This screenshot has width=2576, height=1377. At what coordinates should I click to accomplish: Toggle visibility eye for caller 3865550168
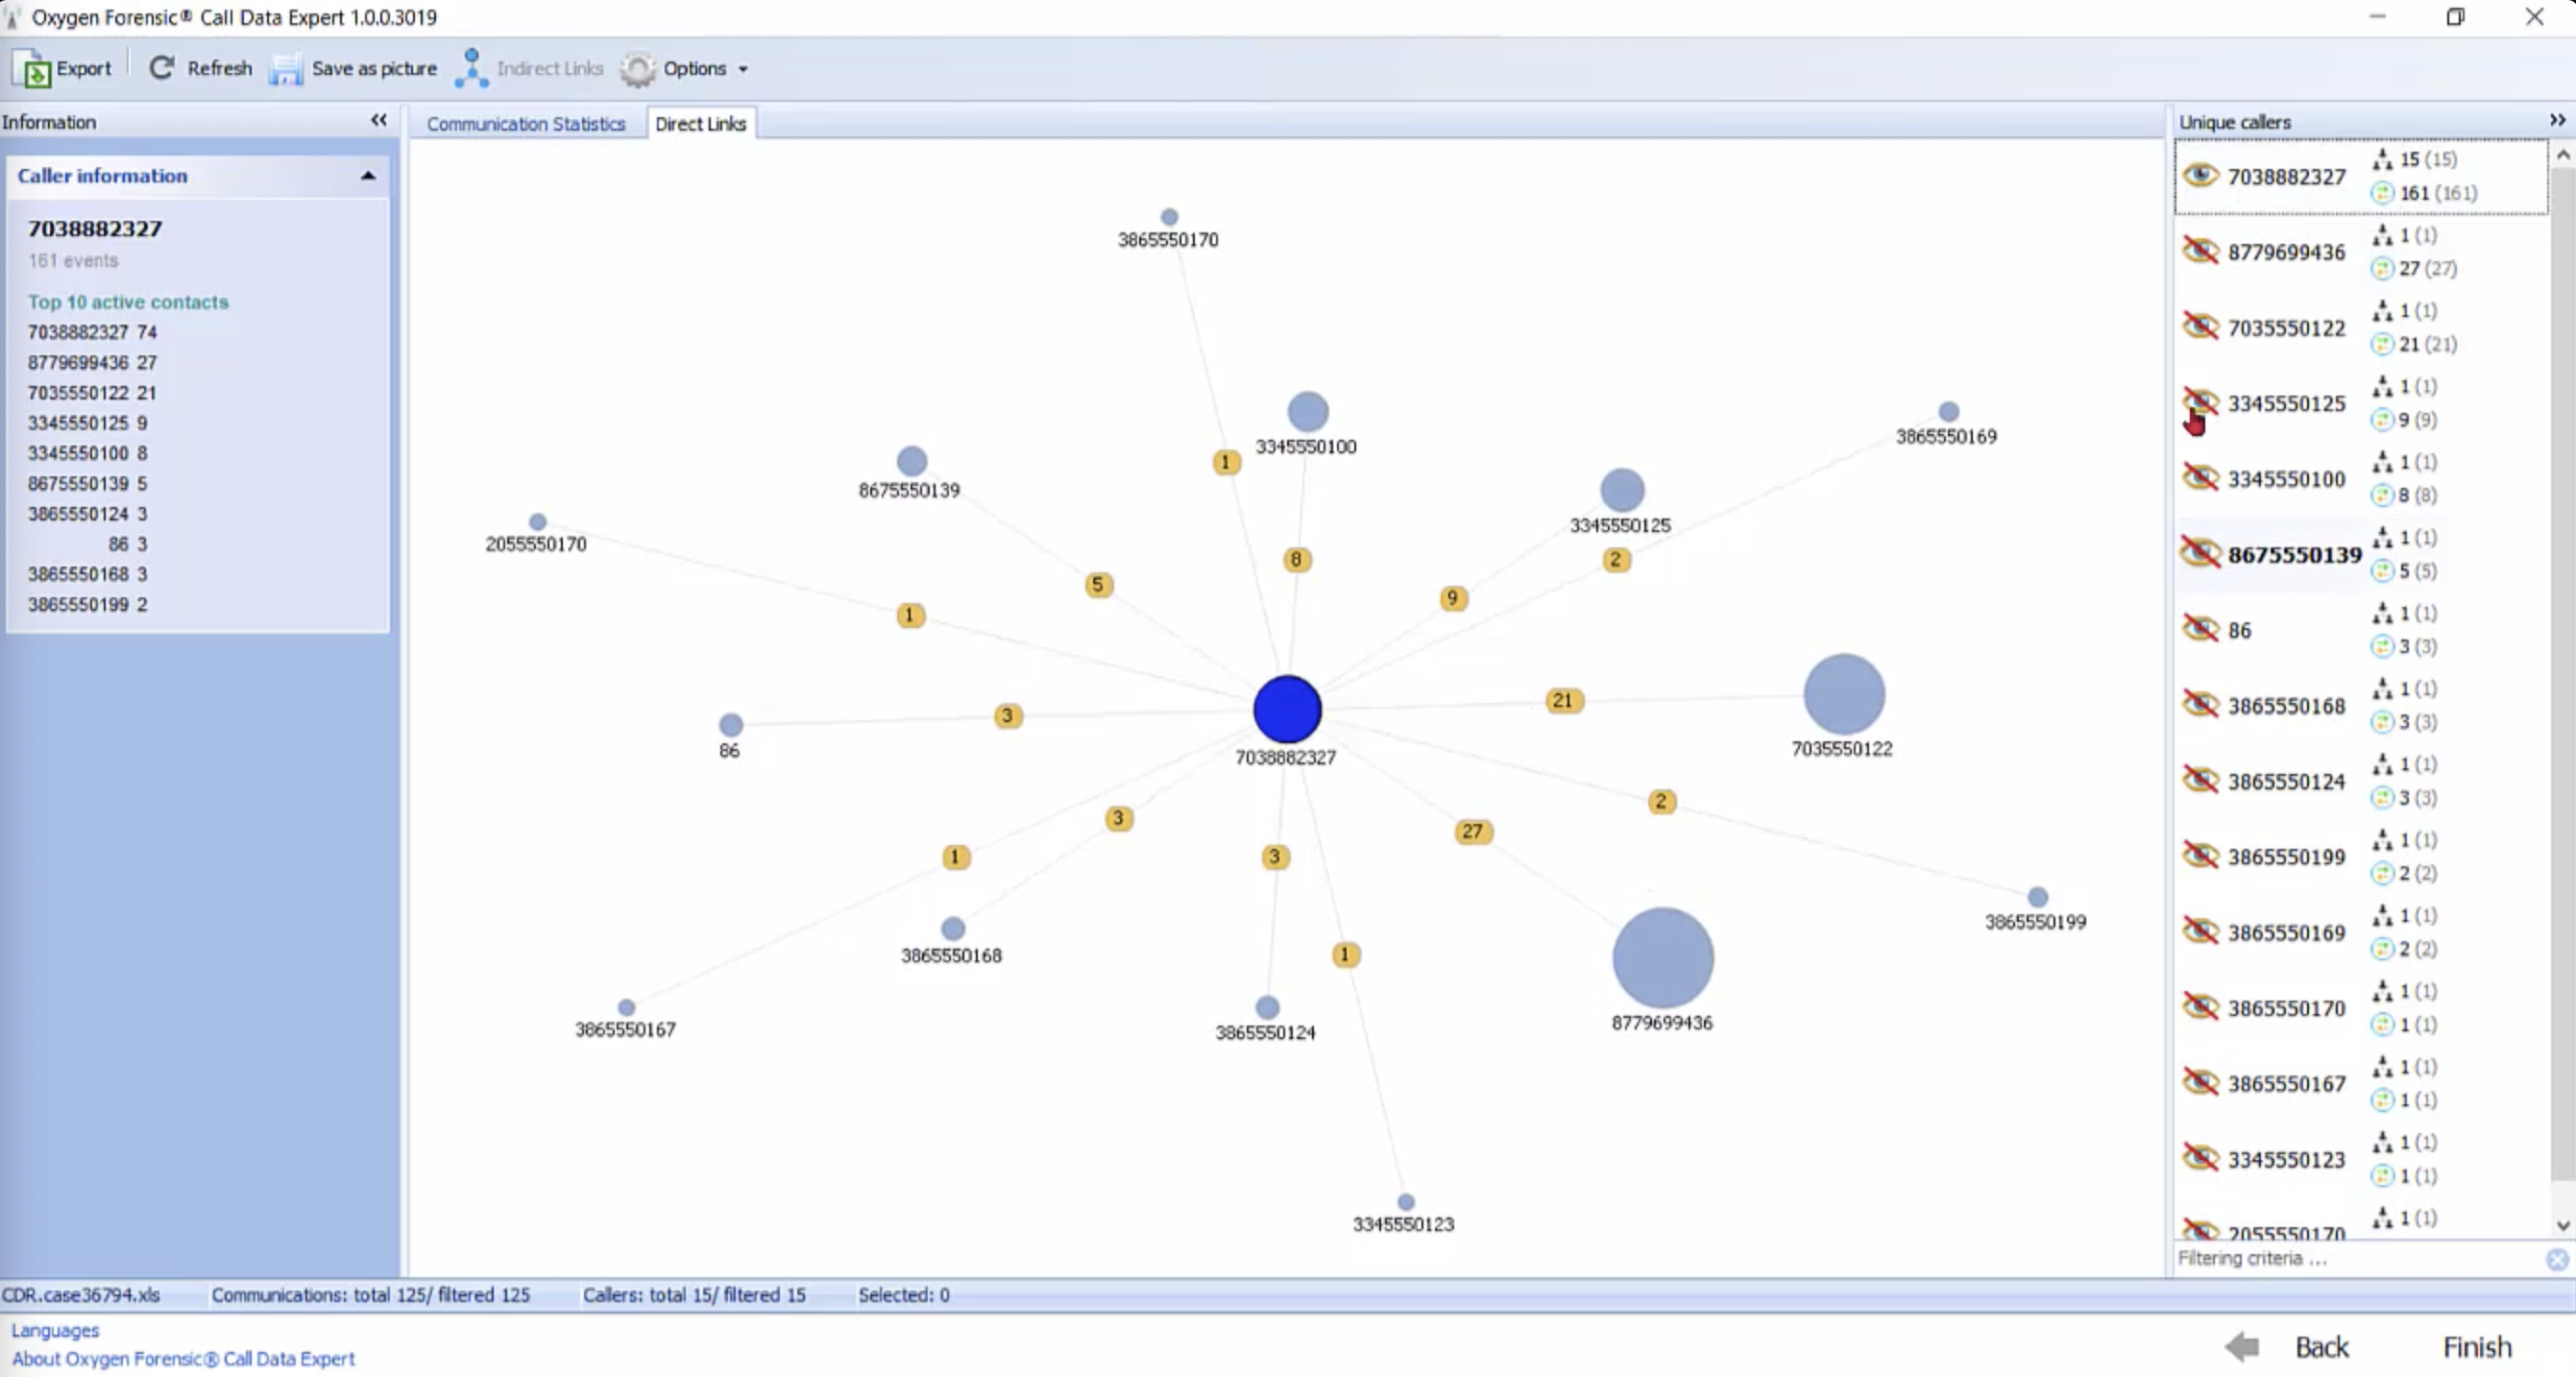[x=2200, y=704]
